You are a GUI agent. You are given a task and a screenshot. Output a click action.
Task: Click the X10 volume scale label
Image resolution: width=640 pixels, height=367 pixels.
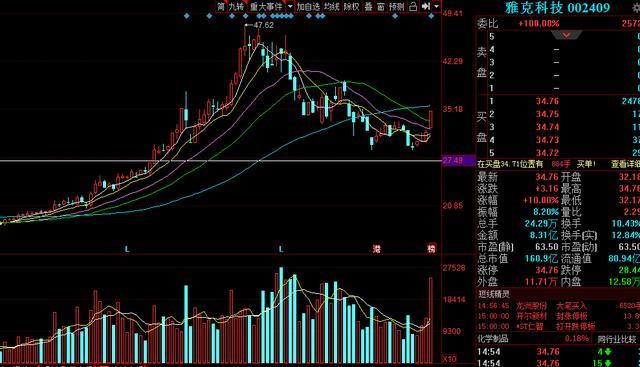(450, 359)
